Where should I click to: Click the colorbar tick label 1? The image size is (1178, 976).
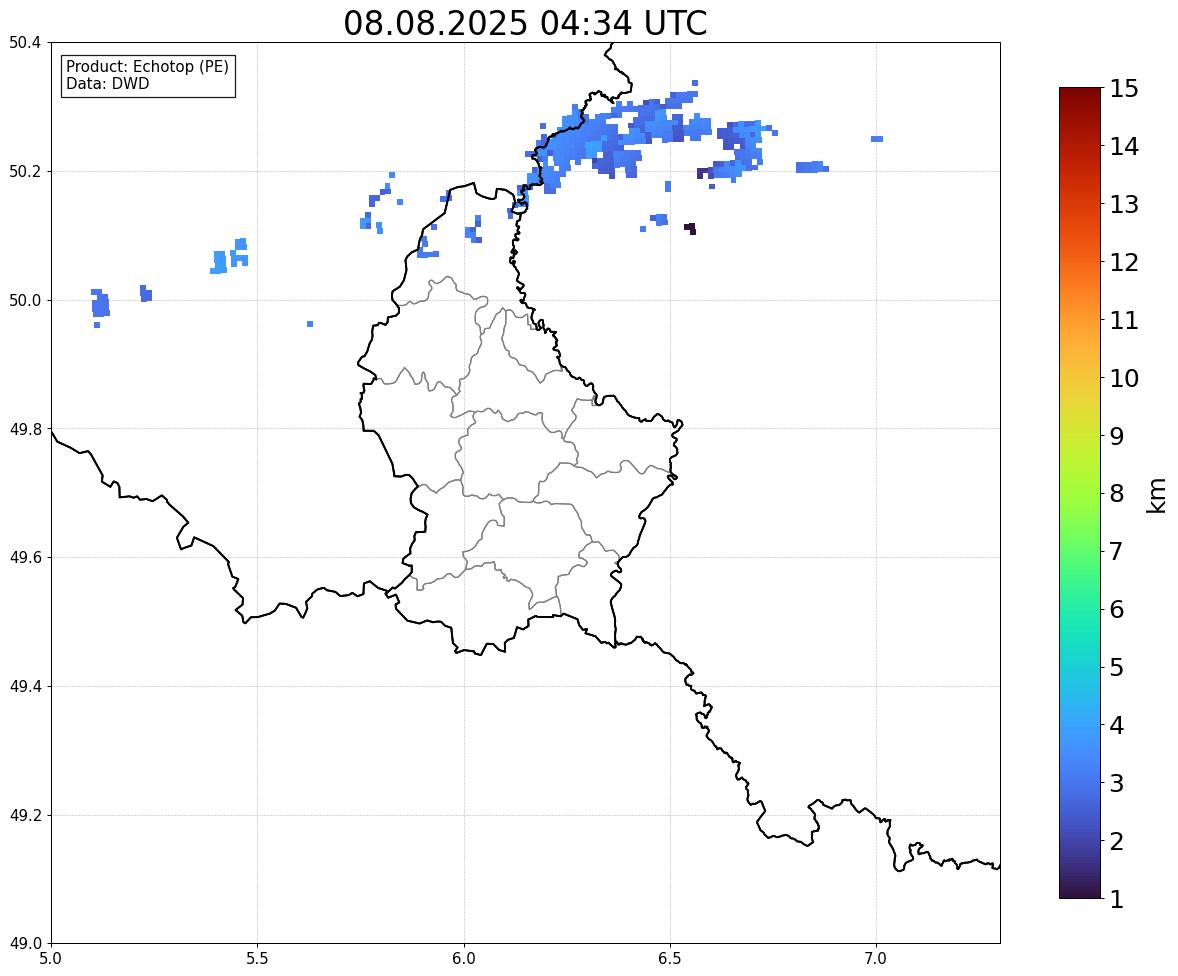coord(1117,899)
